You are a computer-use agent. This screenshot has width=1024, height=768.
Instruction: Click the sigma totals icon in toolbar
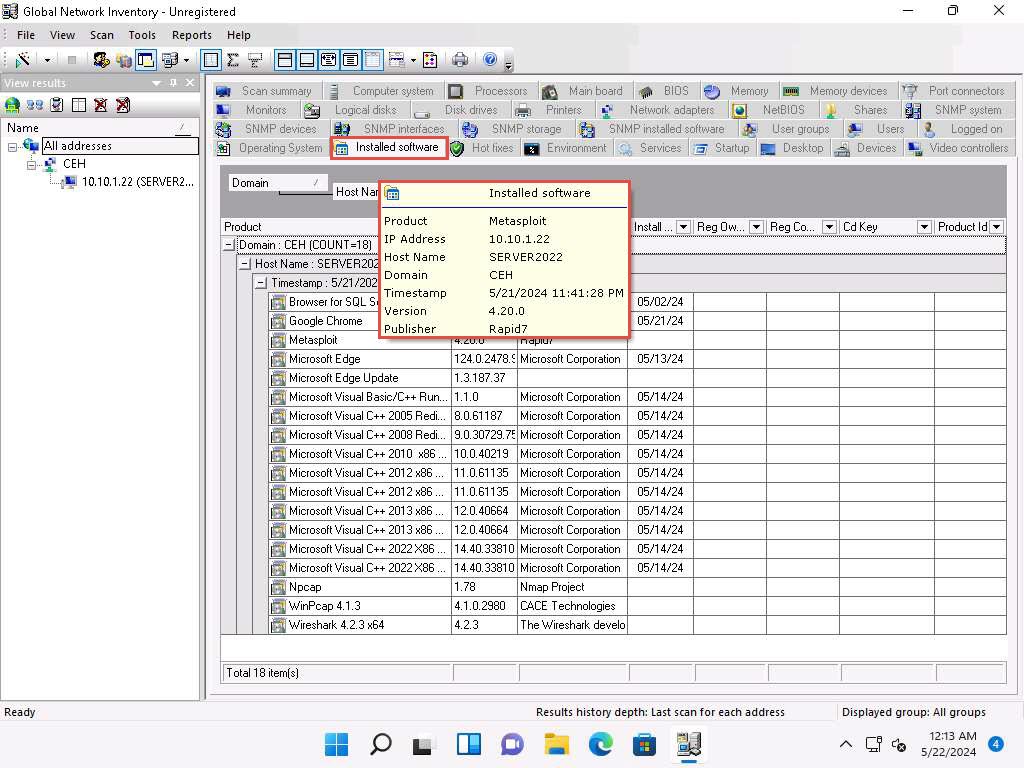pos(232,60)
